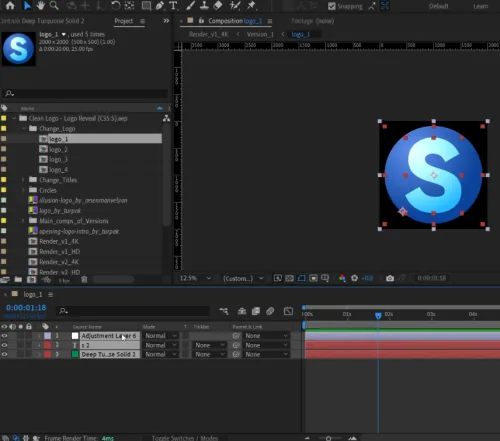Click the Home icon
Screen dimensions: 500x441
coord(10,5)
